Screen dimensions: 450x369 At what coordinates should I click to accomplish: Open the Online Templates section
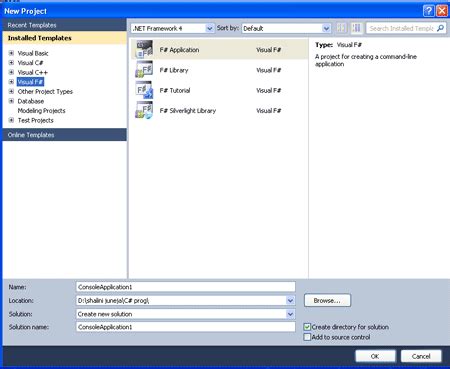tap(64, 135)
